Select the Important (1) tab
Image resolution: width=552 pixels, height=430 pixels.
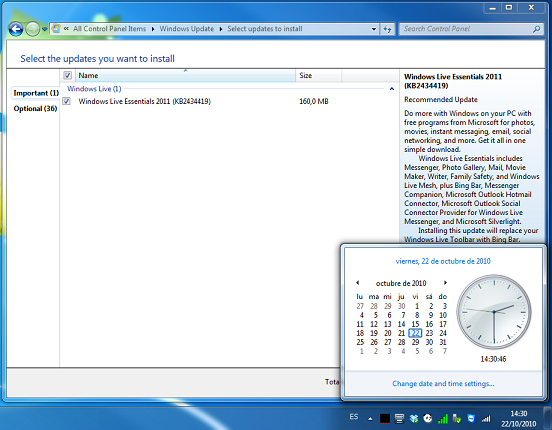(36, 93)
